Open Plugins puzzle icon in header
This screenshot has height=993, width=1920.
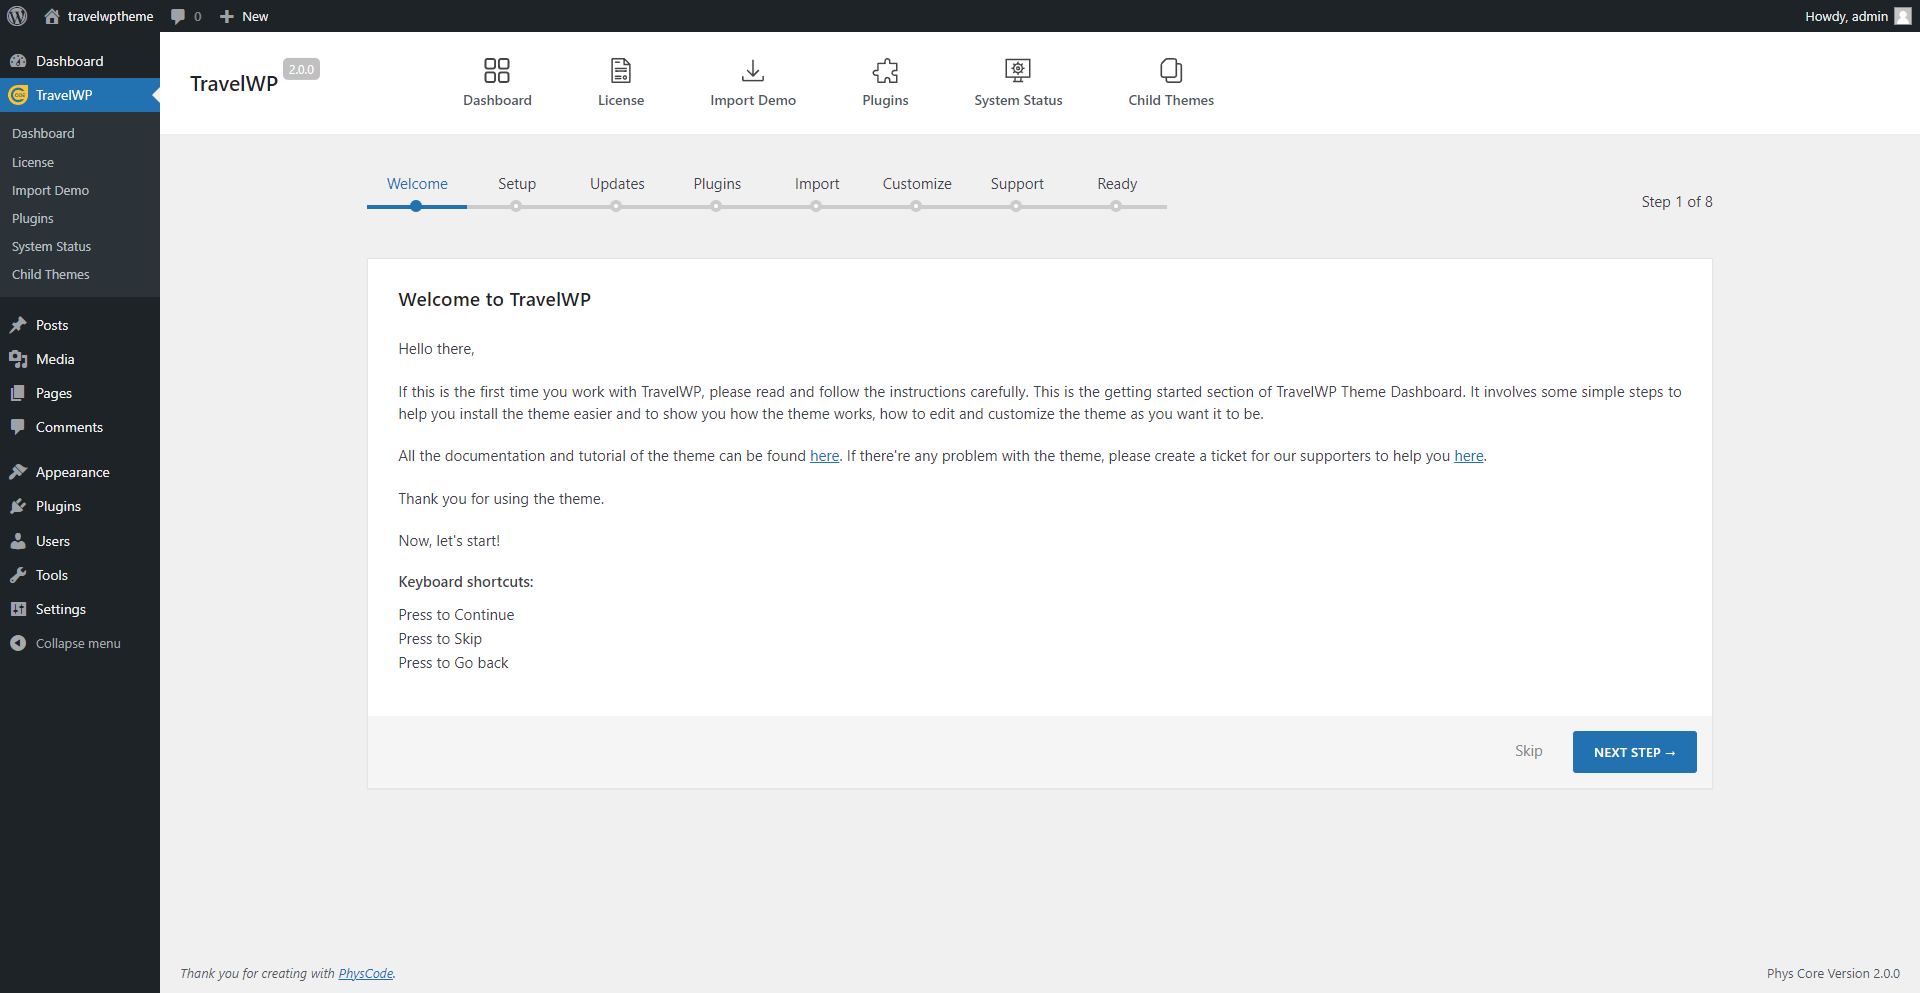point(885,70)
